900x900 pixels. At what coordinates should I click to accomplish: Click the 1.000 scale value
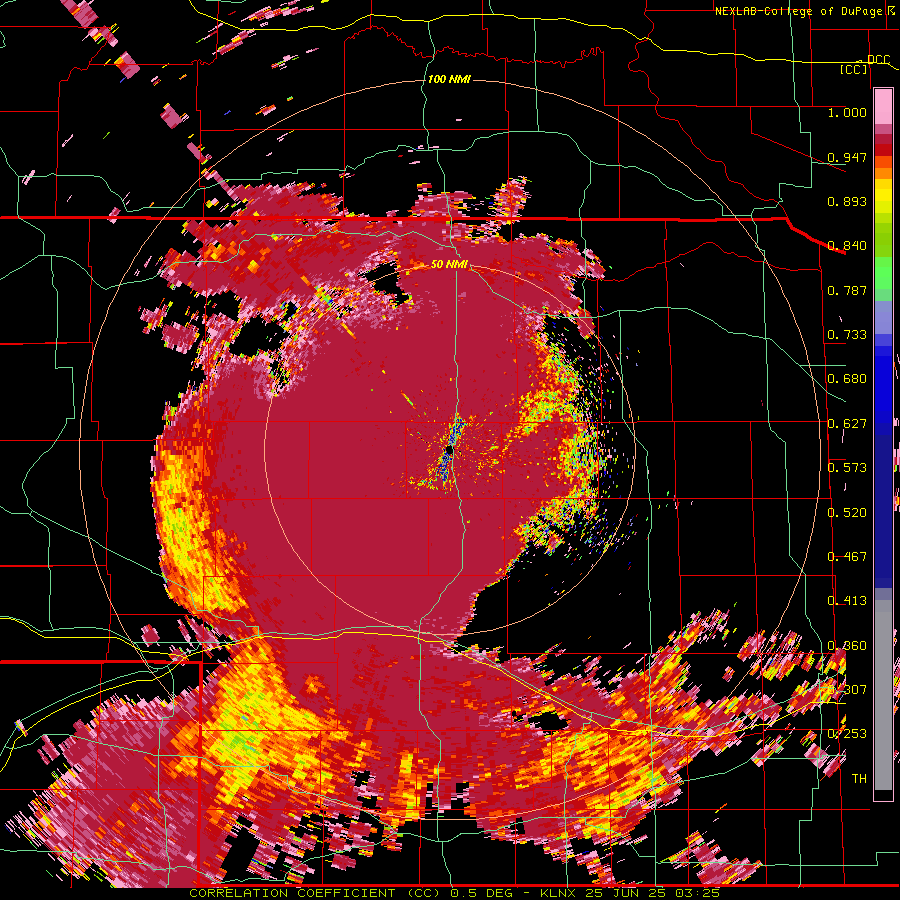point(847,112)
